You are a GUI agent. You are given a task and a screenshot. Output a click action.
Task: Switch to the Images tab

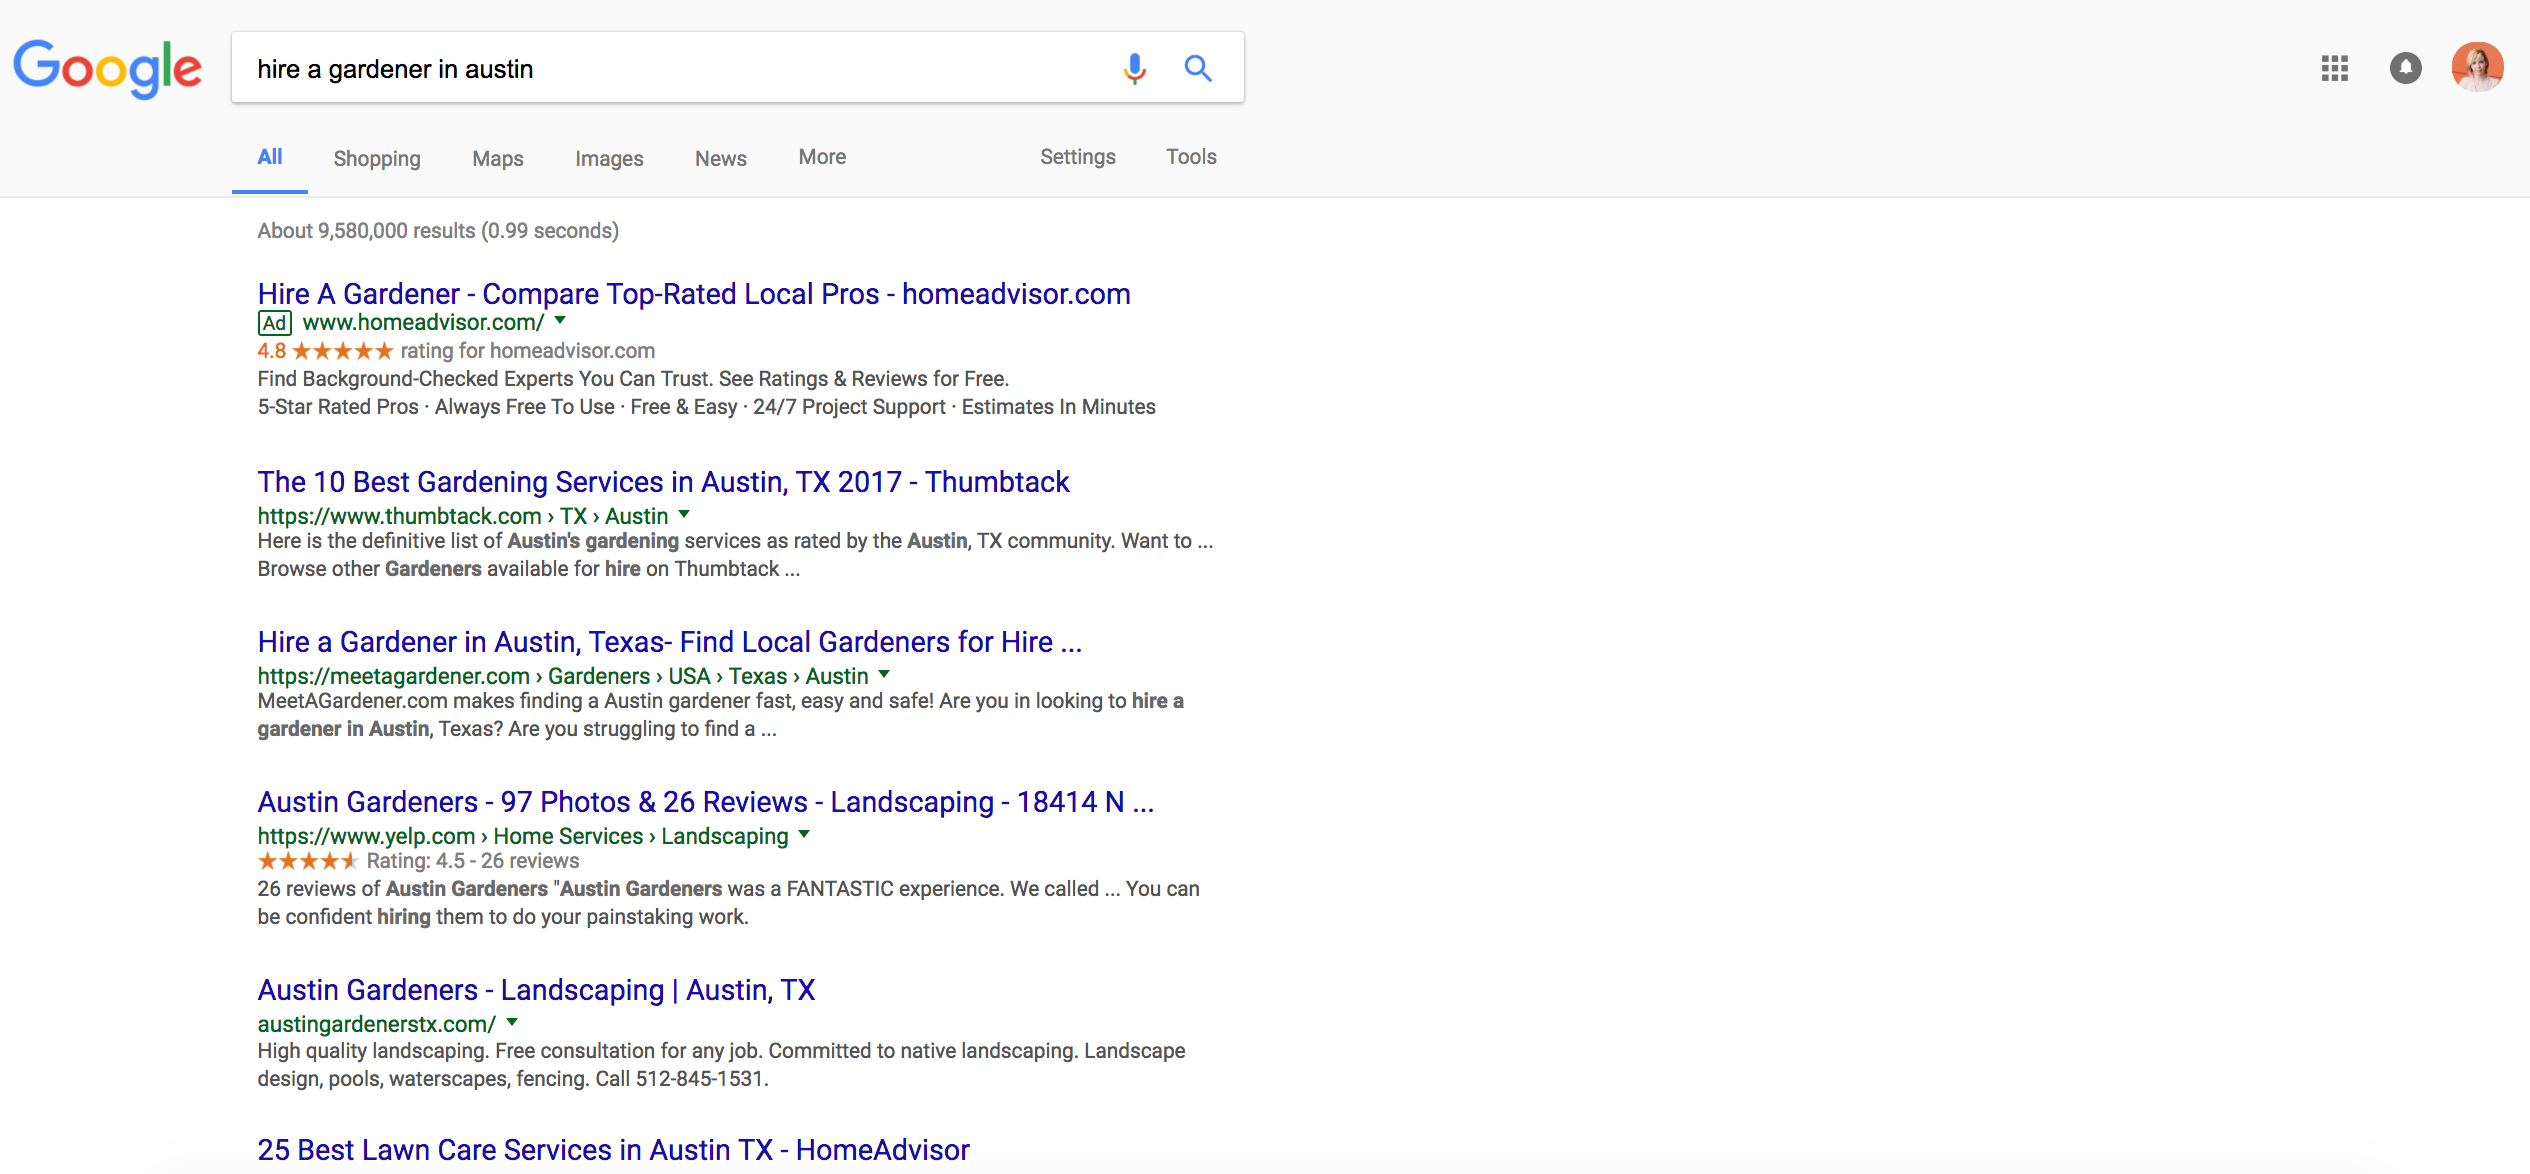[609, 159]
